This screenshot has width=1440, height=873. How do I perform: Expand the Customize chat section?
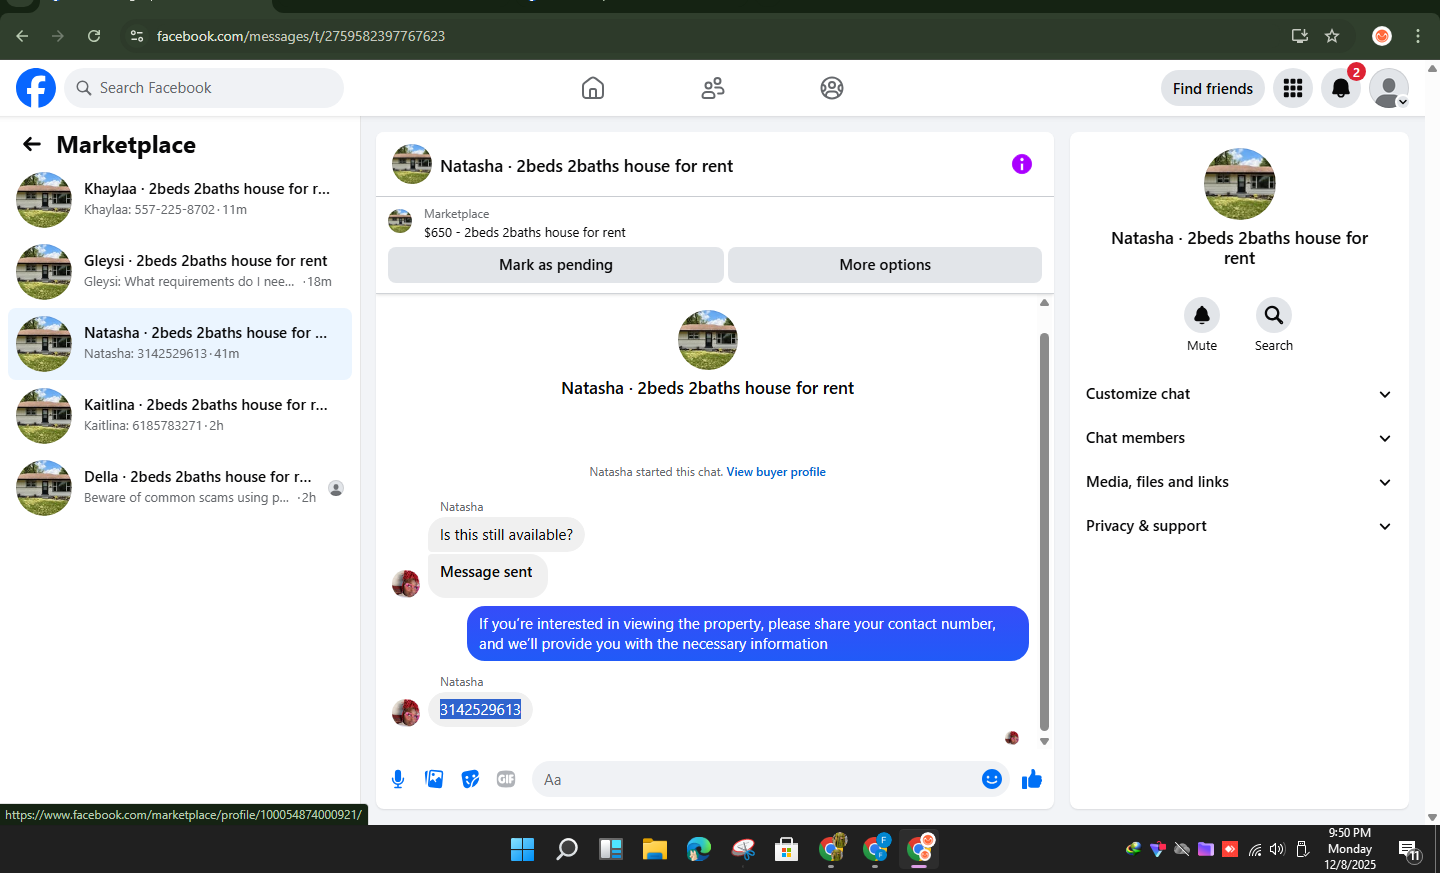1239,394
